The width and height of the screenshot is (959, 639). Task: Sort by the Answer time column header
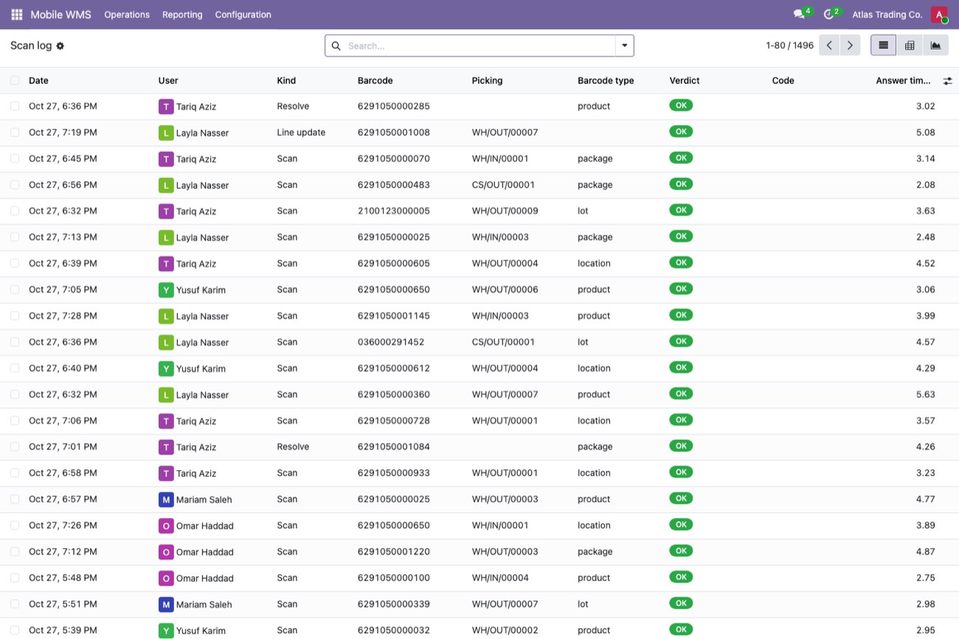point(903,81)
